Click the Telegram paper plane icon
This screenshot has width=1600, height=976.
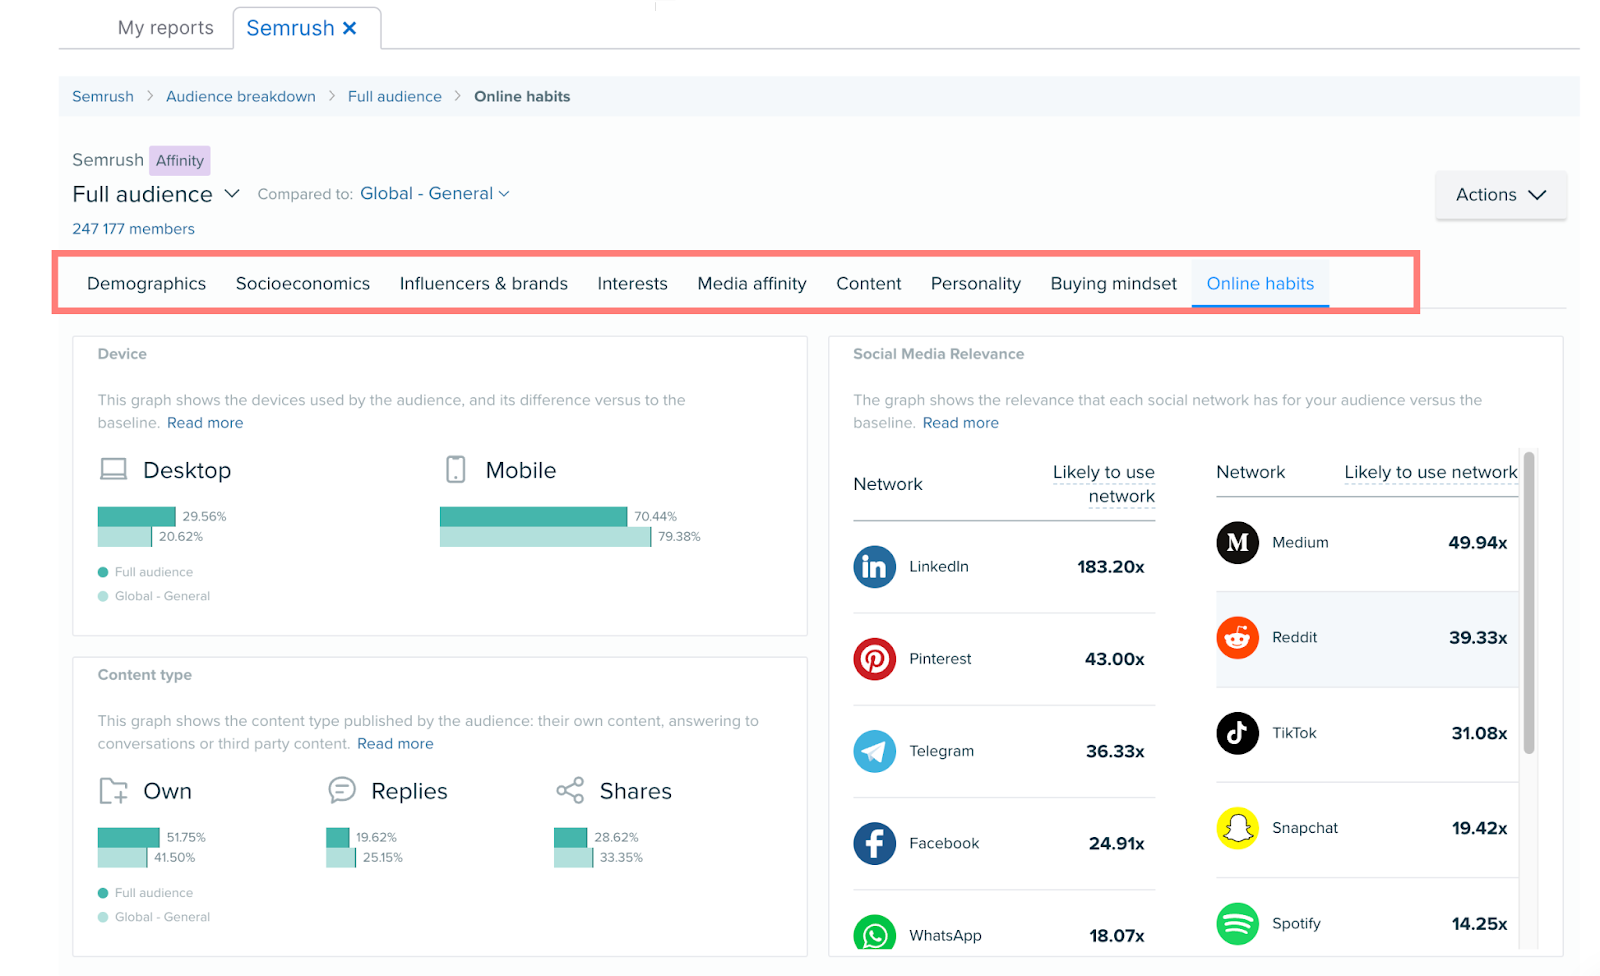[874, 751]
